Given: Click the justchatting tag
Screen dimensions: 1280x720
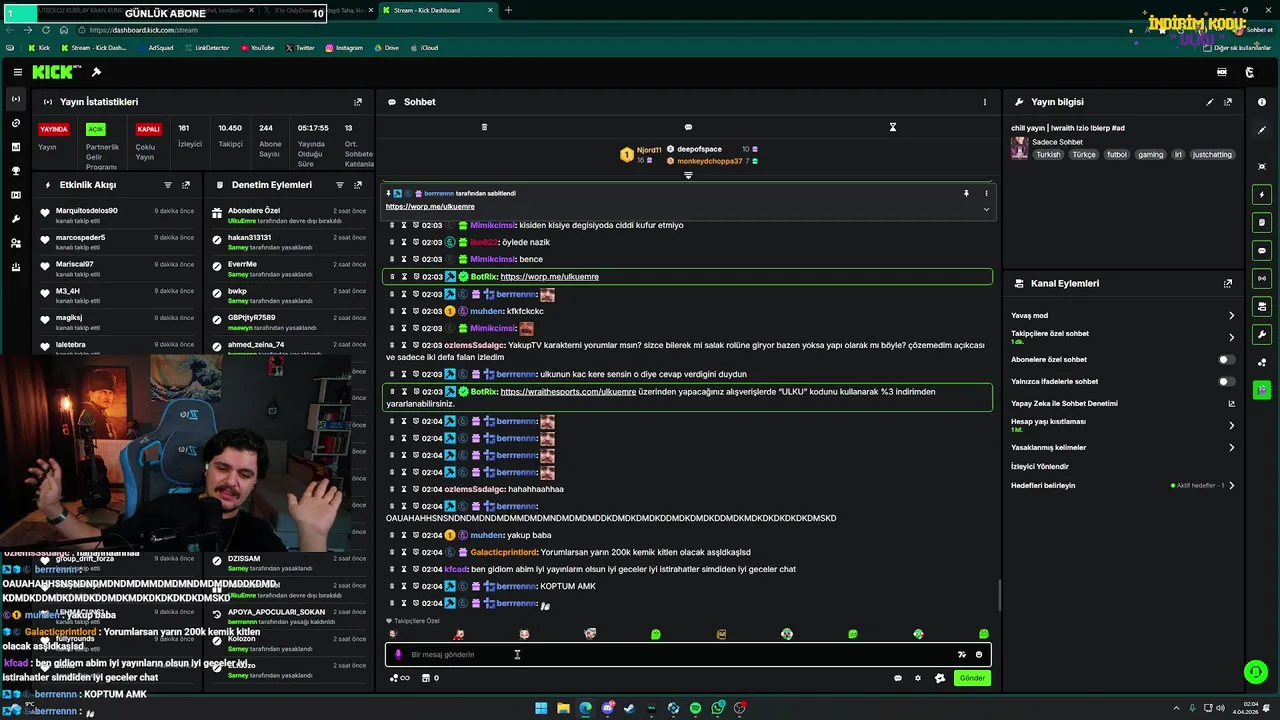Looking at the screenshot, I should [x=1213, y=155].
